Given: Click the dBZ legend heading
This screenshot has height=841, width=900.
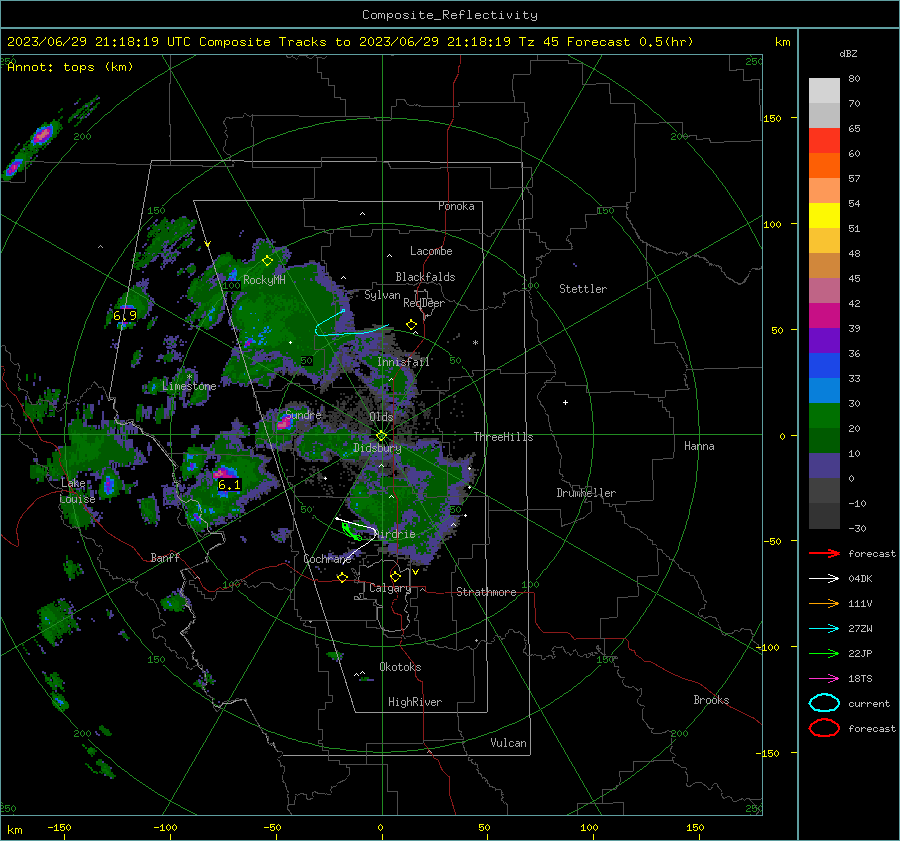Looking at the screenshot, I should point(848,54).
